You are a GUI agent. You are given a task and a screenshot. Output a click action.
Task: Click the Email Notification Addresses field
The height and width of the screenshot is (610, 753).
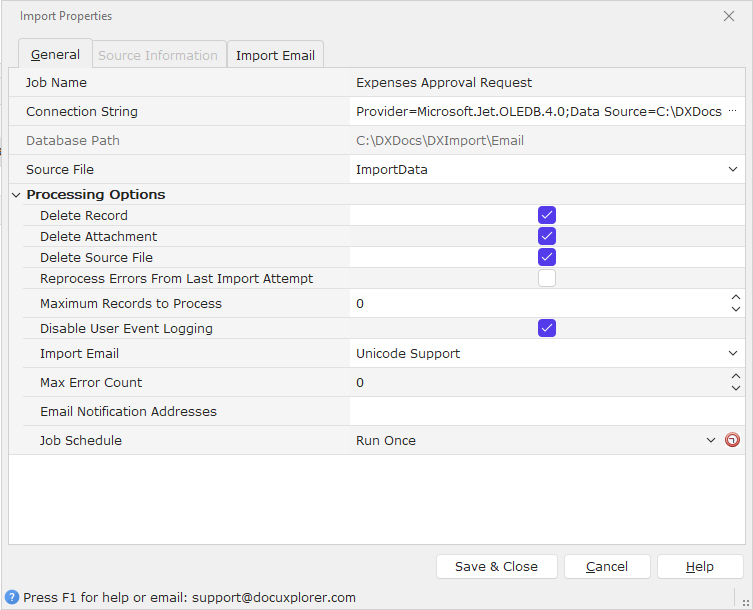click(545, 411)
